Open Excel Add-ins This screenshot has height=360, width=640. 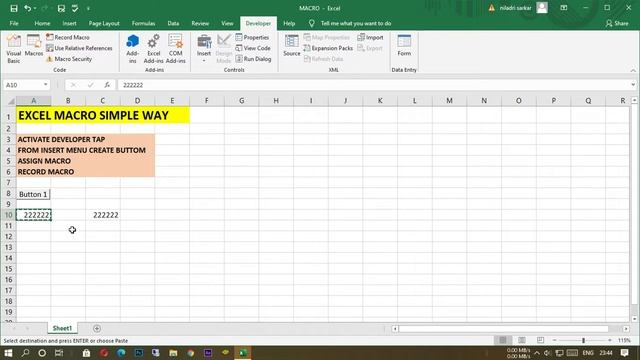[x=153, y=49]
